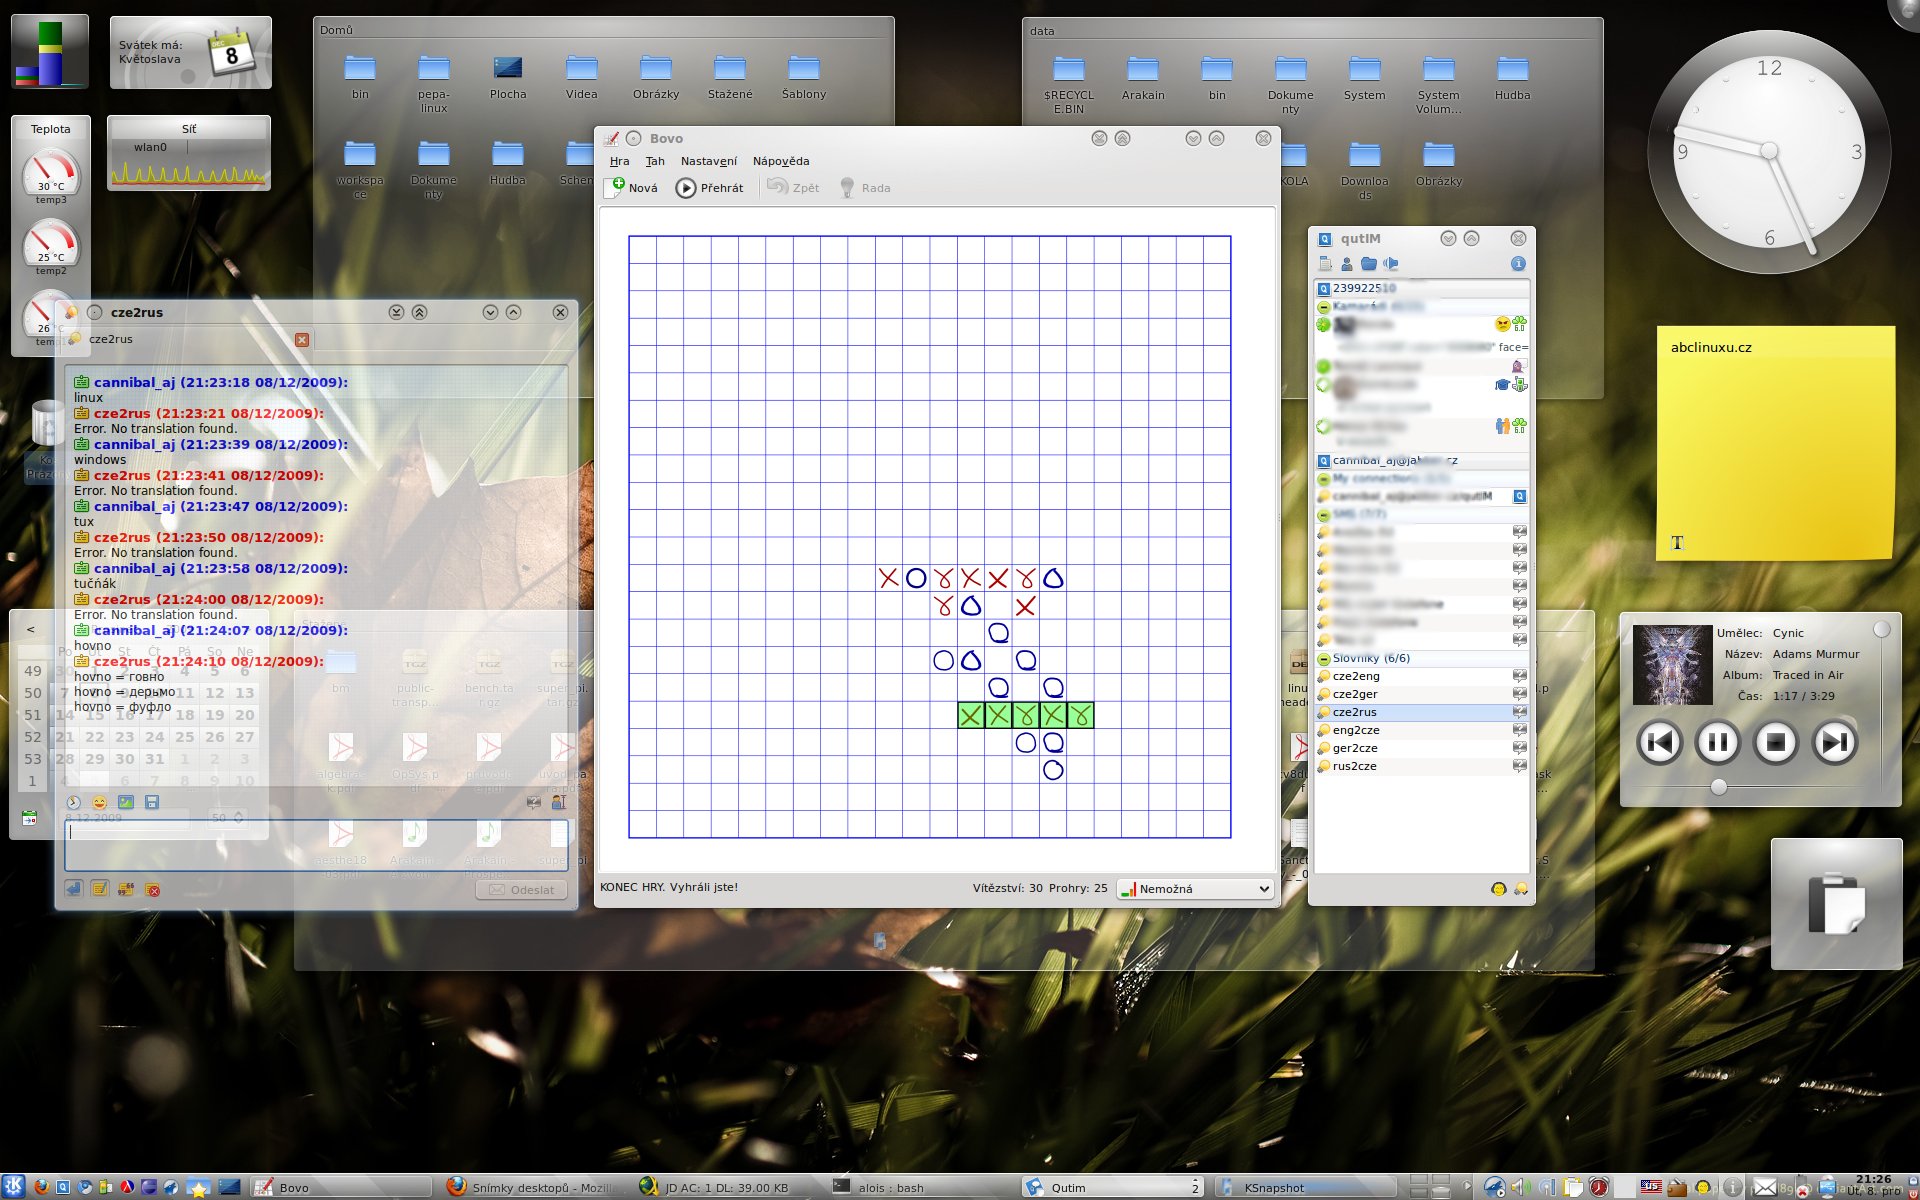Select the eng2cze contact in qutIM
The width and height of the screenshot is (1920, 1200).
1421,730
